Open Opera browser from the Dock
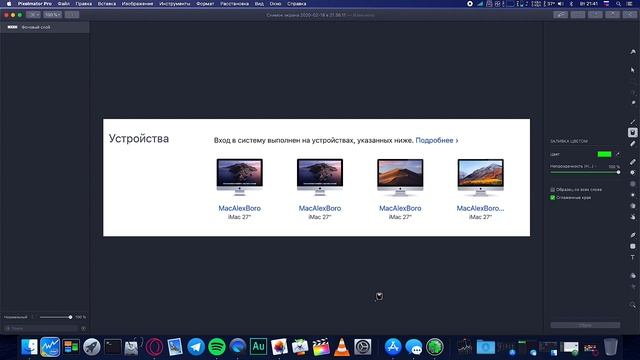 [154, 347]
